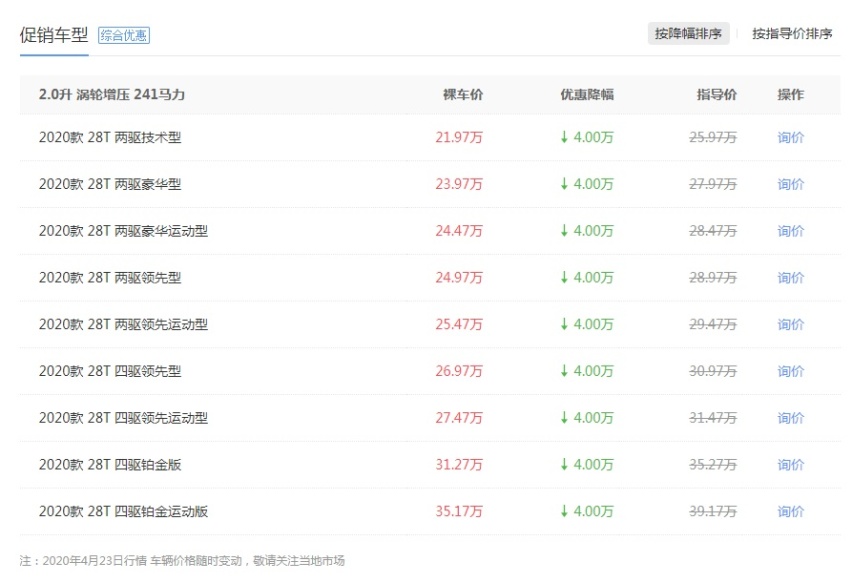This screenshot has height=583, width=852.
Task: Click the struck-through 28.97万 guide price
Action: click(x=713, y=278)
